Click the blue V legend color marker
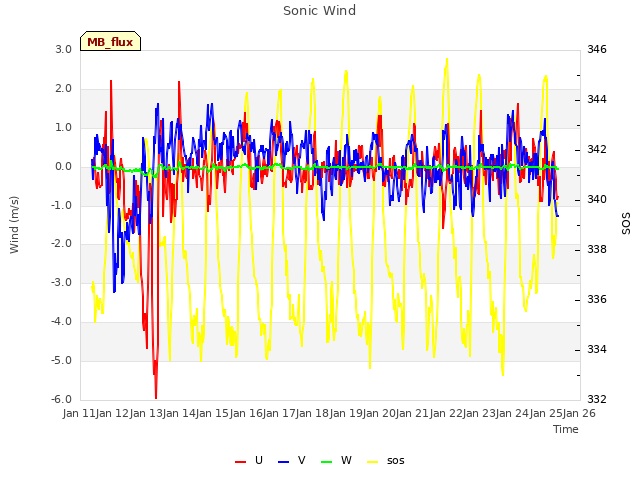 pyautogui.click(x=283, y=462)
